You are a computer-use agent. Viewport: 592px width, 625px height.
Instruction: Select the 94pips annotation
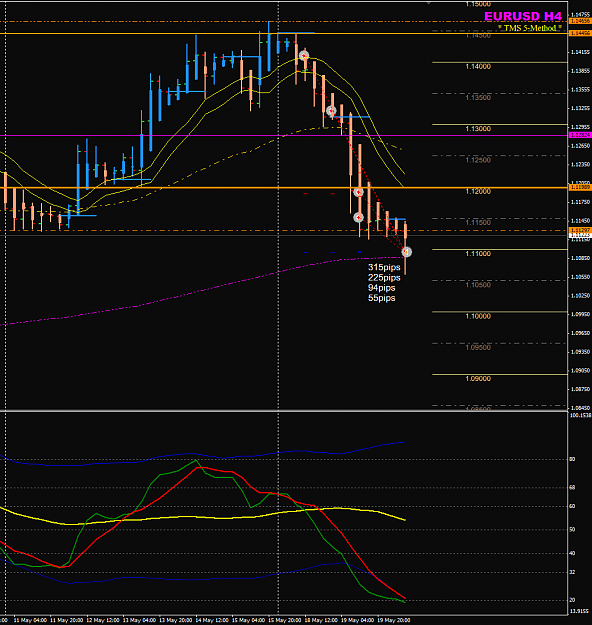(x=382, y=288)
